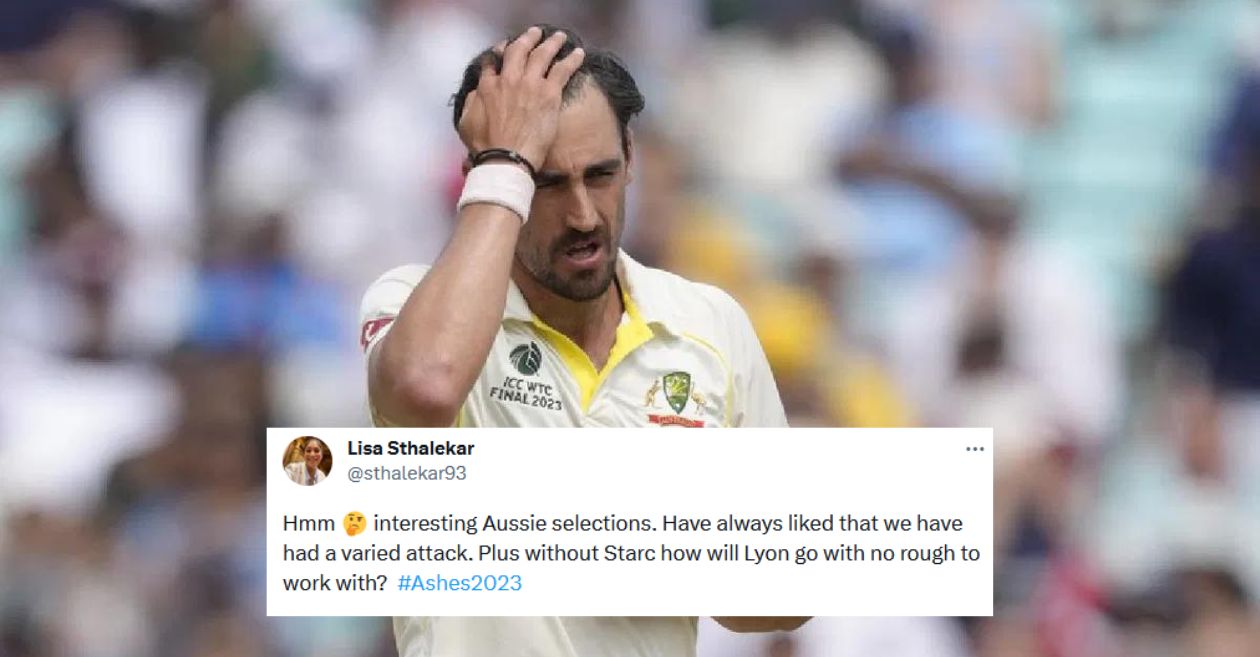Click the white wristband on the player's wrist
The image size is (1260, 657).
tap(497, 189)
